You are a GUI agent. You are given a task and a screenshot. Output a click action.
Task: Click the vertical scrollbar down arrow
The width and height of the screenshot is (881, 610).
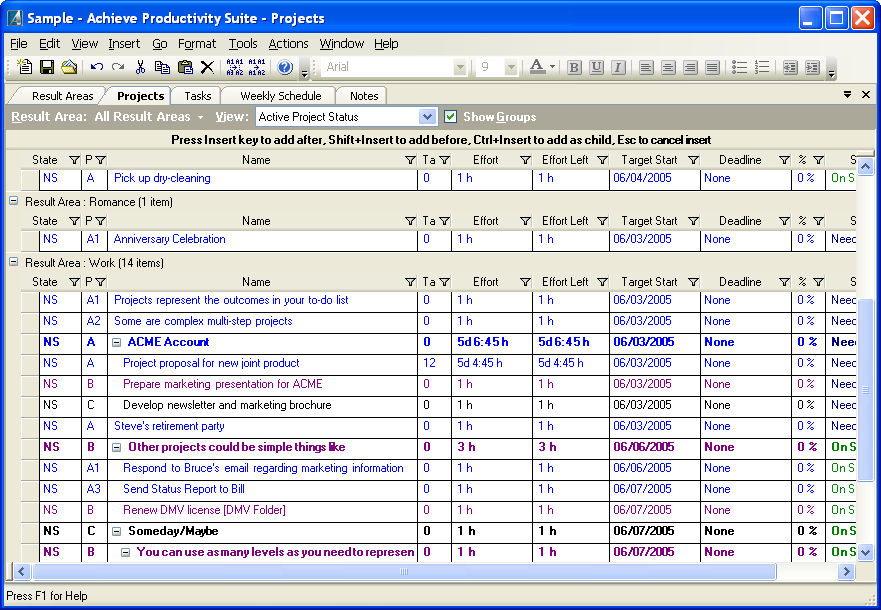tap(865, 553)
